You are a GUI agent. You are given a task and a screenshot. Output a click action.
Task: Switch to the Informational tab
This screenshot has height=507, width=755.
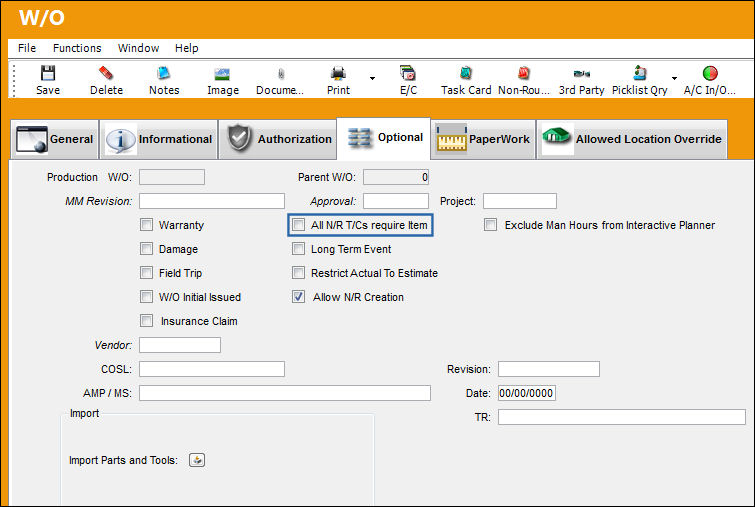159,139
